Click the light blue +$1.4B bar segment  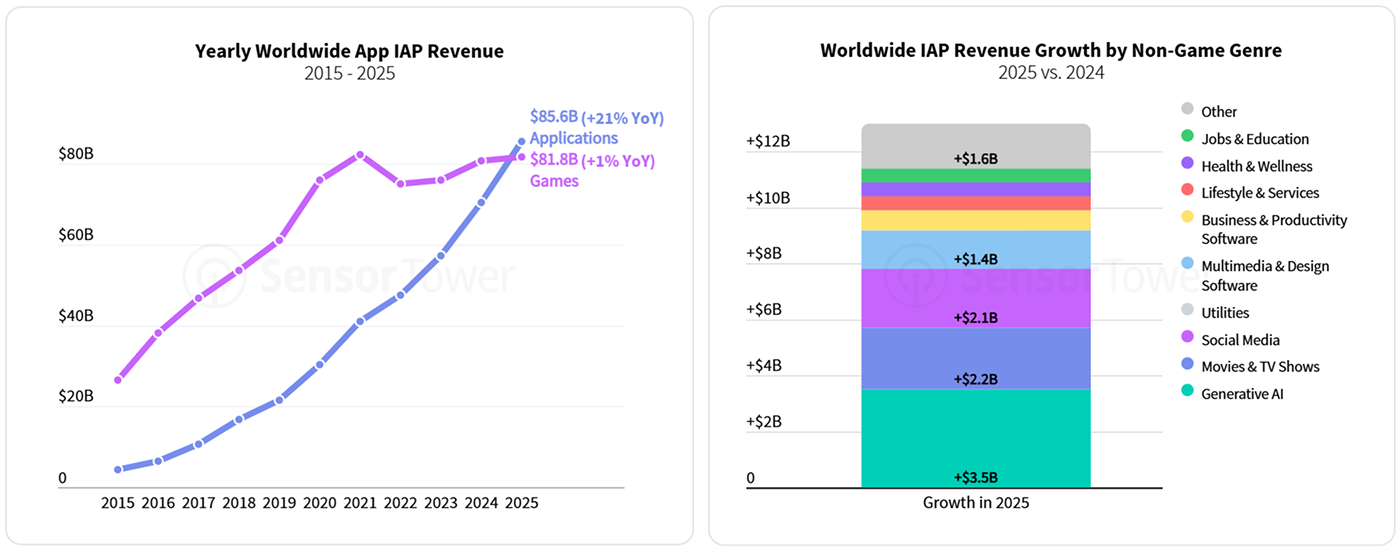975,249
